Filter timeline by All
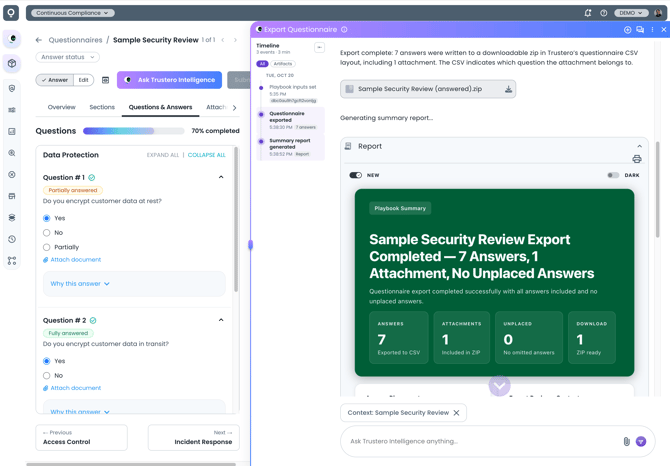The width and height of the screenshot is (670, 466). (262, 64)
